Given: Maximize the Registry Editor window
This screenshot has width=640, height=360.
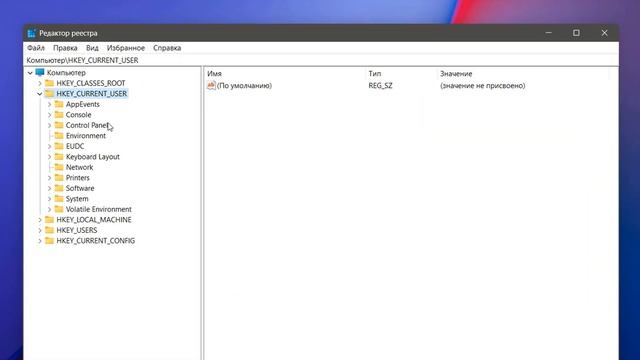Looking at the screenshot, I should (x=576, y=33).
